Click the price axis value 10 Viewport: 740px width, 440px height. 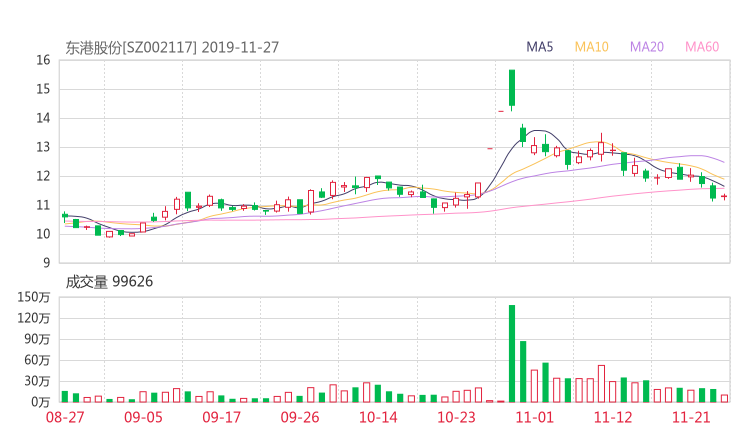pos(43,234)
